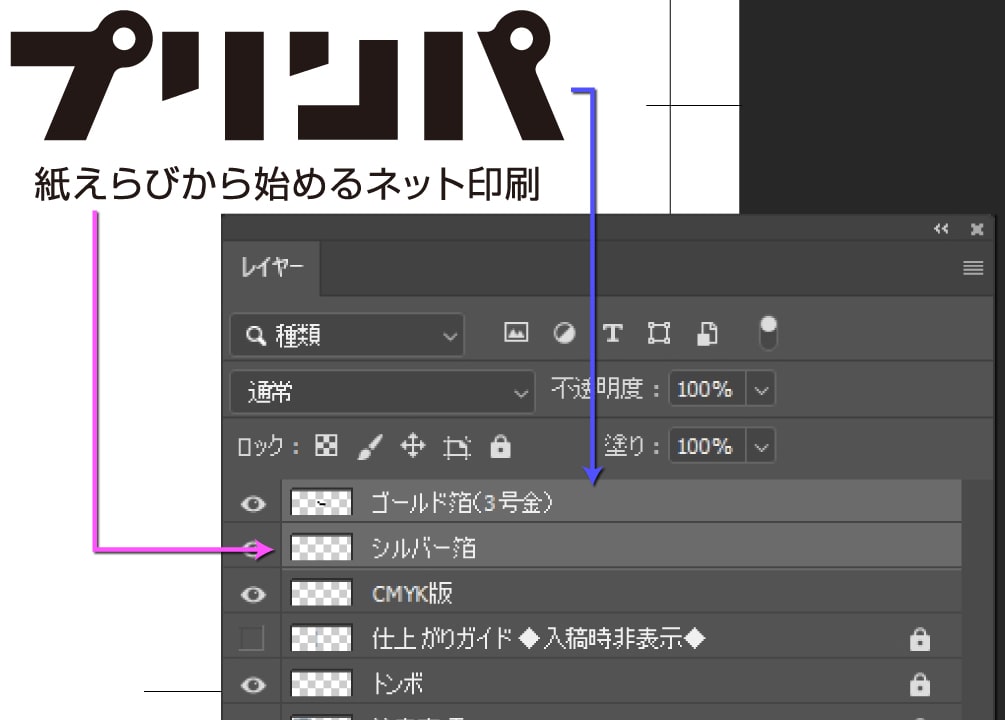The image size is (1005, 720).
Task: Filter layers by type text icon
Action: (x=612, y=334)
